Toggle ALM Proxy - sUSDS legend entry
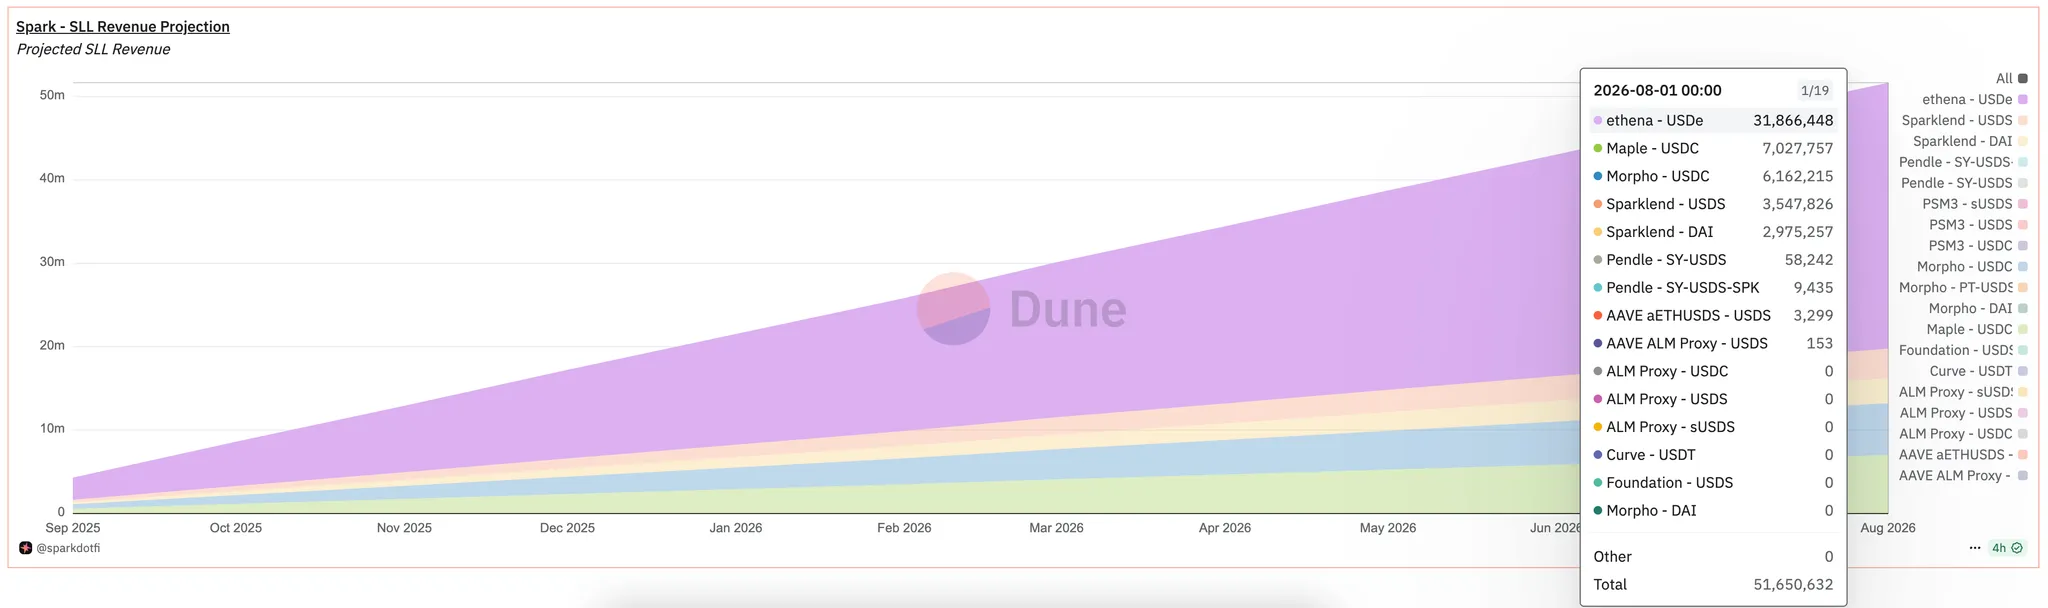This screenshot has height=608, width=2048. [1955, 392]
